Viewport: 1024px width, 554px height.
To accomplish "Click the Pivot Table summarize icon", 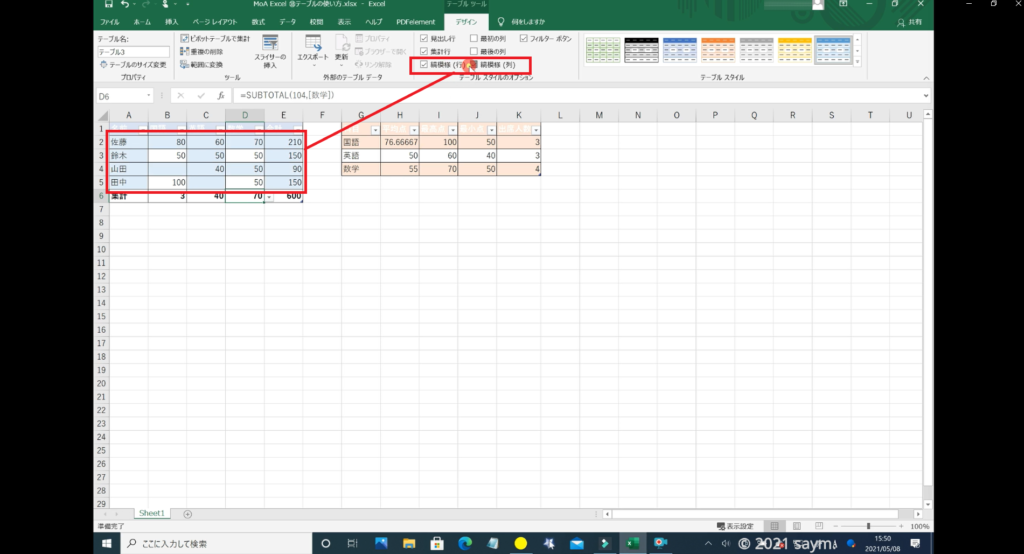I will 185,38.
